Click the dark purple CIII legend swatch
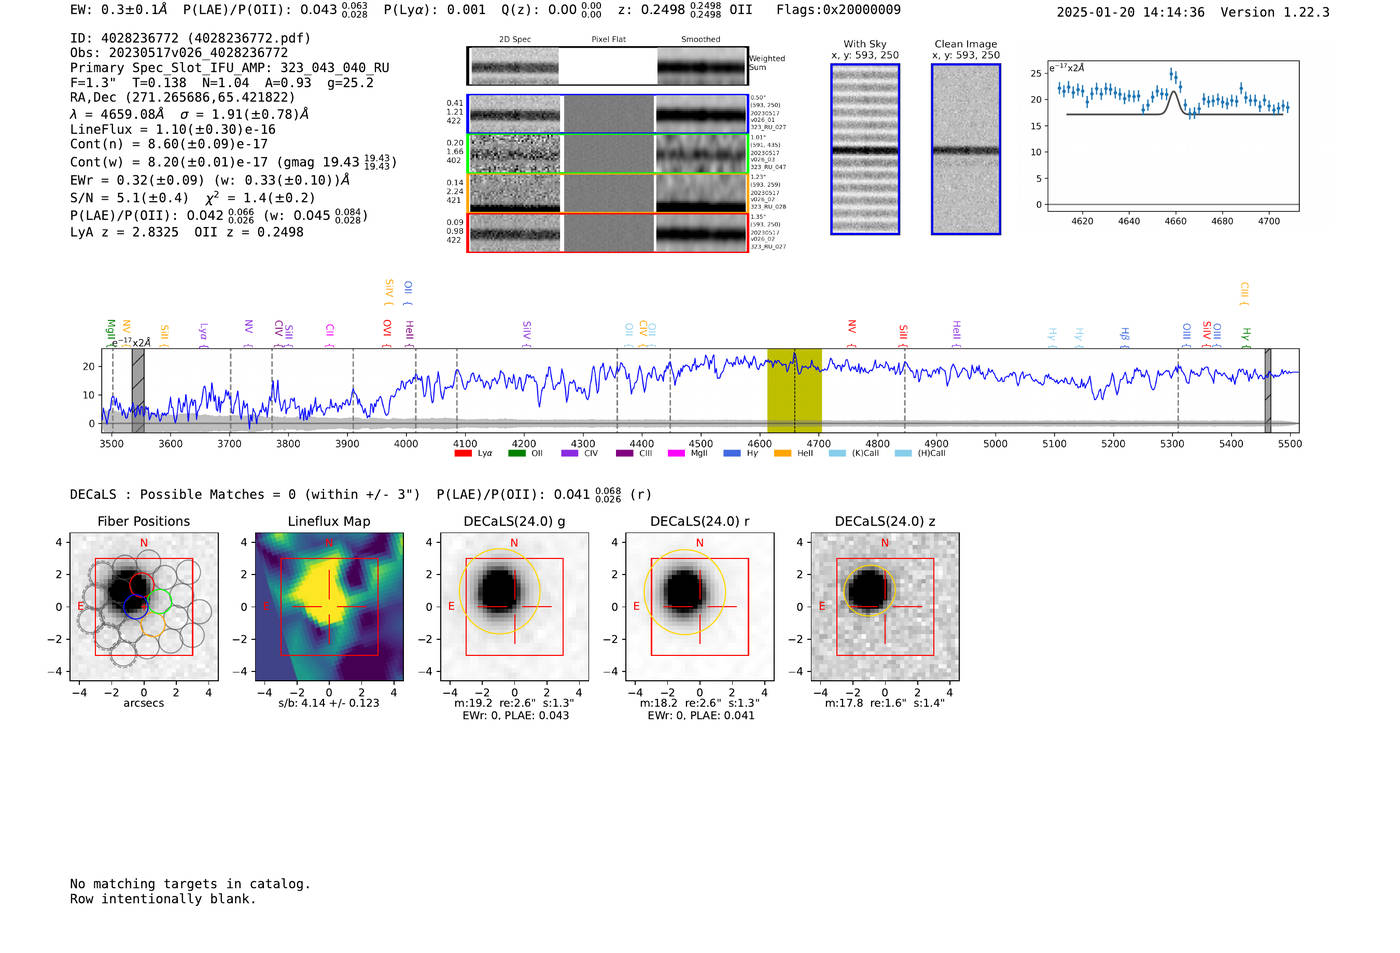This screenshot has height=953, width=1400. (625, 453)
